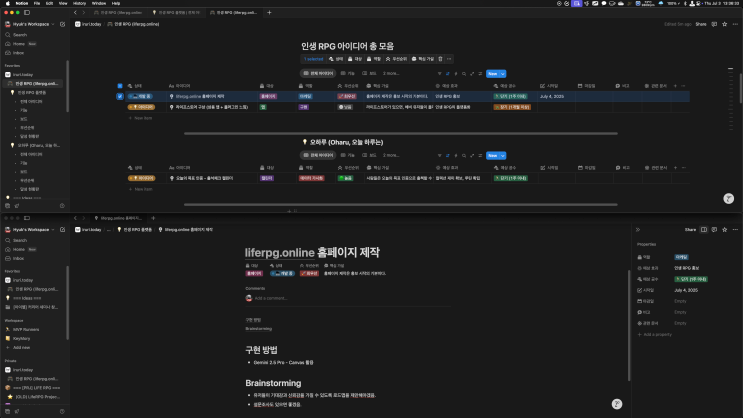Open the Edit menu in the menu bar
This screenshot has width=743, height=418.
(49, 3)
